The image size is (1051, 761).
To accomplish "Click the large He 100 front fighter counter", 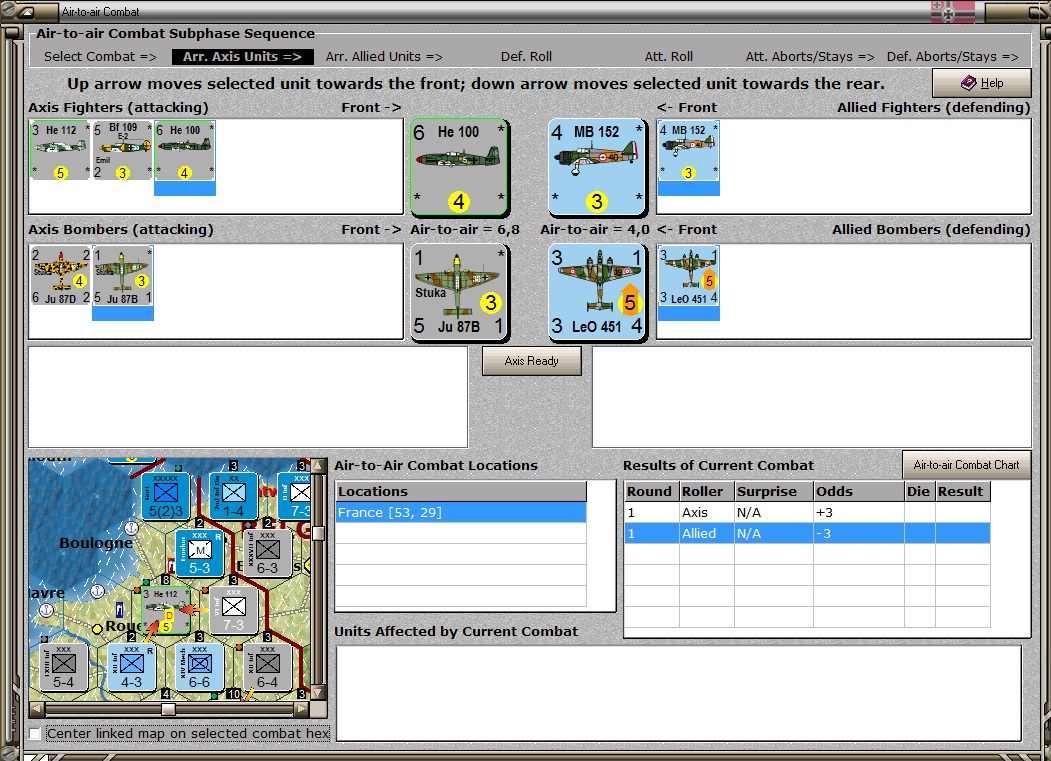I will click(459, 168).
